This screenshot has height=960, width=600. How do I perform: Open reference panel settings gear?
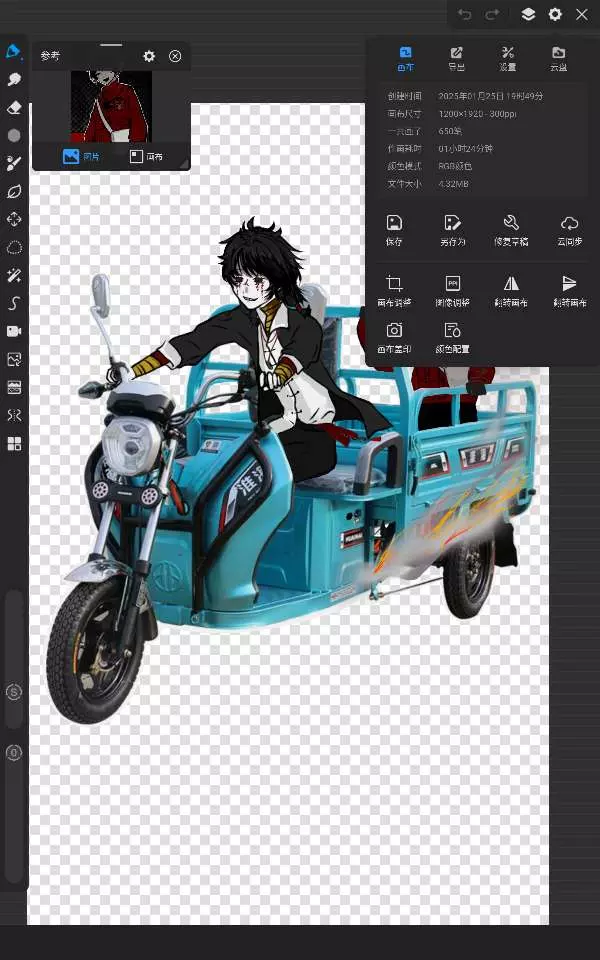point(149,56)
